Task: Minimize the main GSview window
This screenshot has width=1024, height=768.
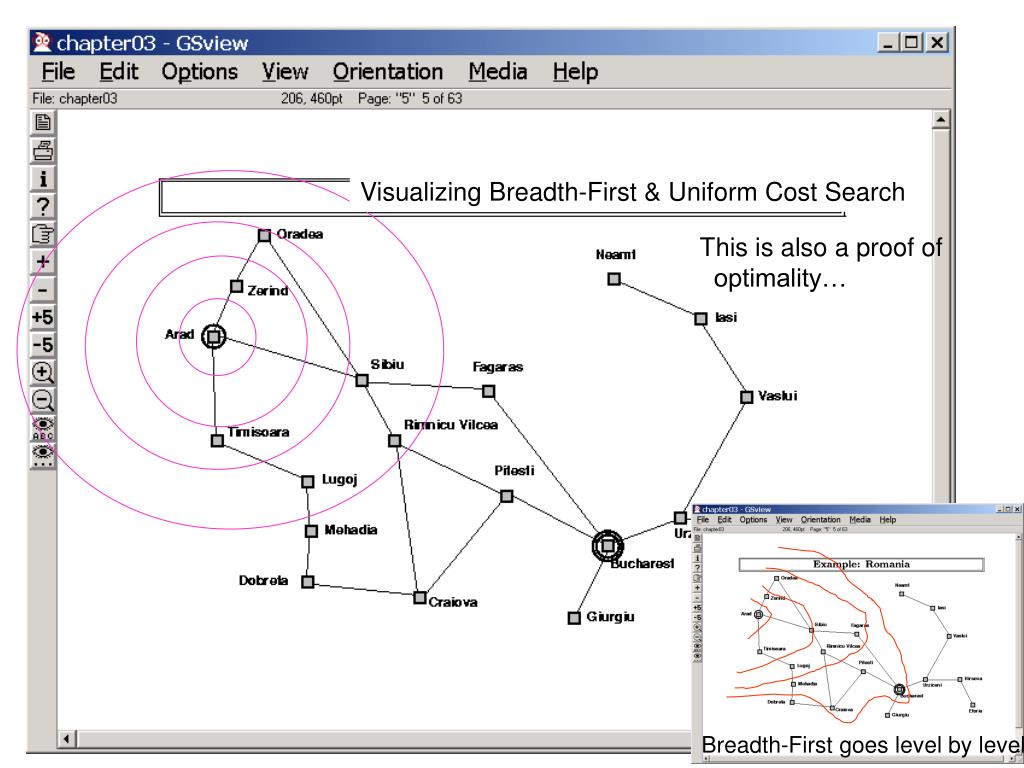Action: 888,43
